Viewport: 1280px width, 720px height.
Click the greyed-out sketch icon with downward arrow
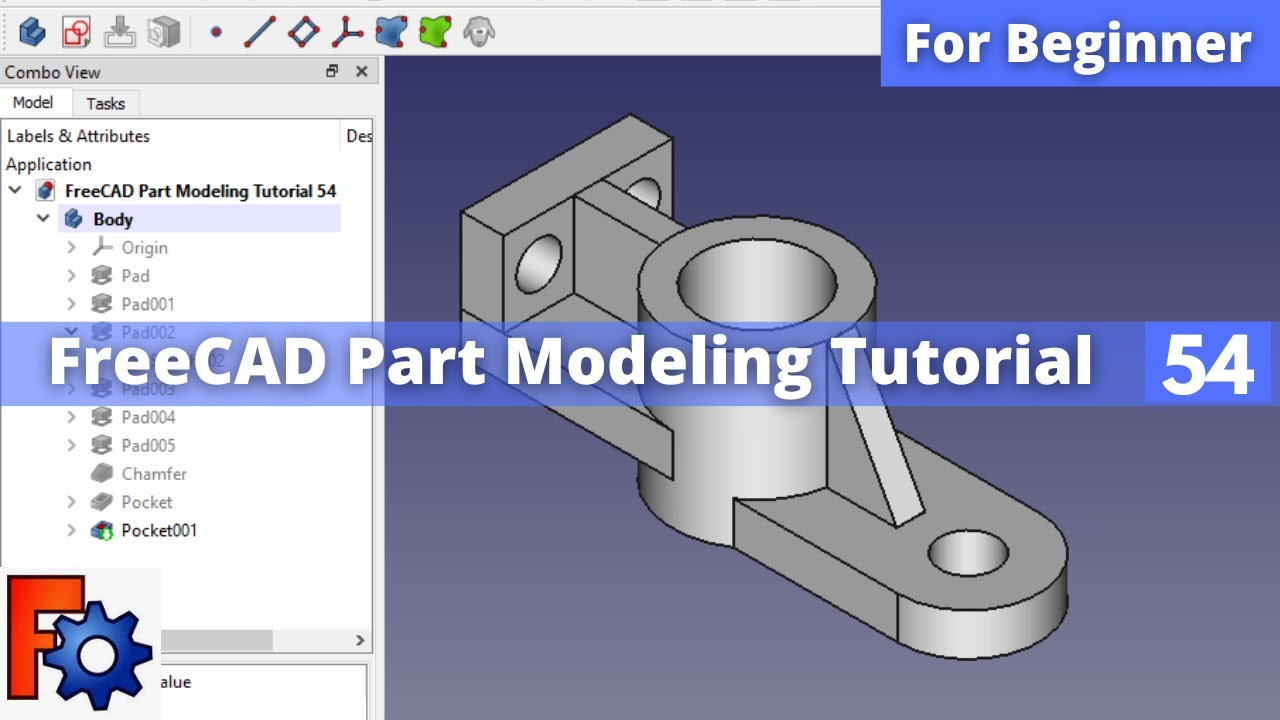(120, 32)
